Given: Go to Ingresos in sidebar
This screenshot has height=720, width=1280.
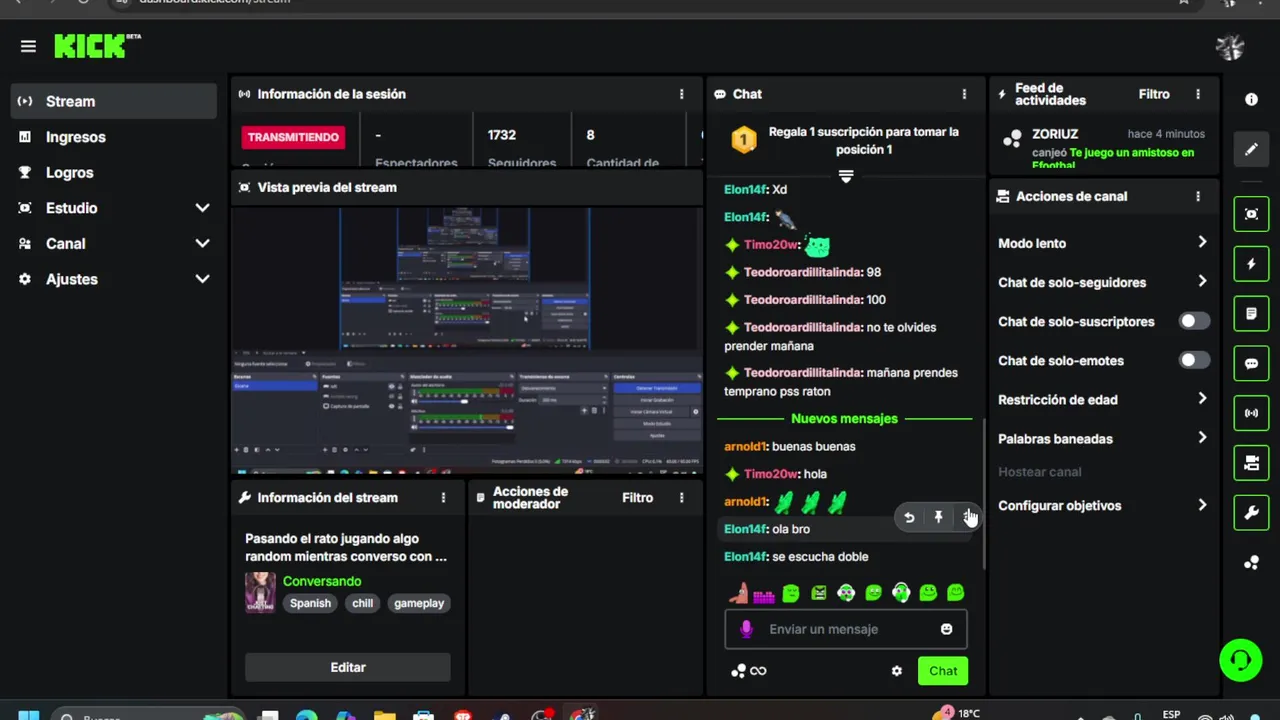Looking at the screenshot, I should 114,137.
